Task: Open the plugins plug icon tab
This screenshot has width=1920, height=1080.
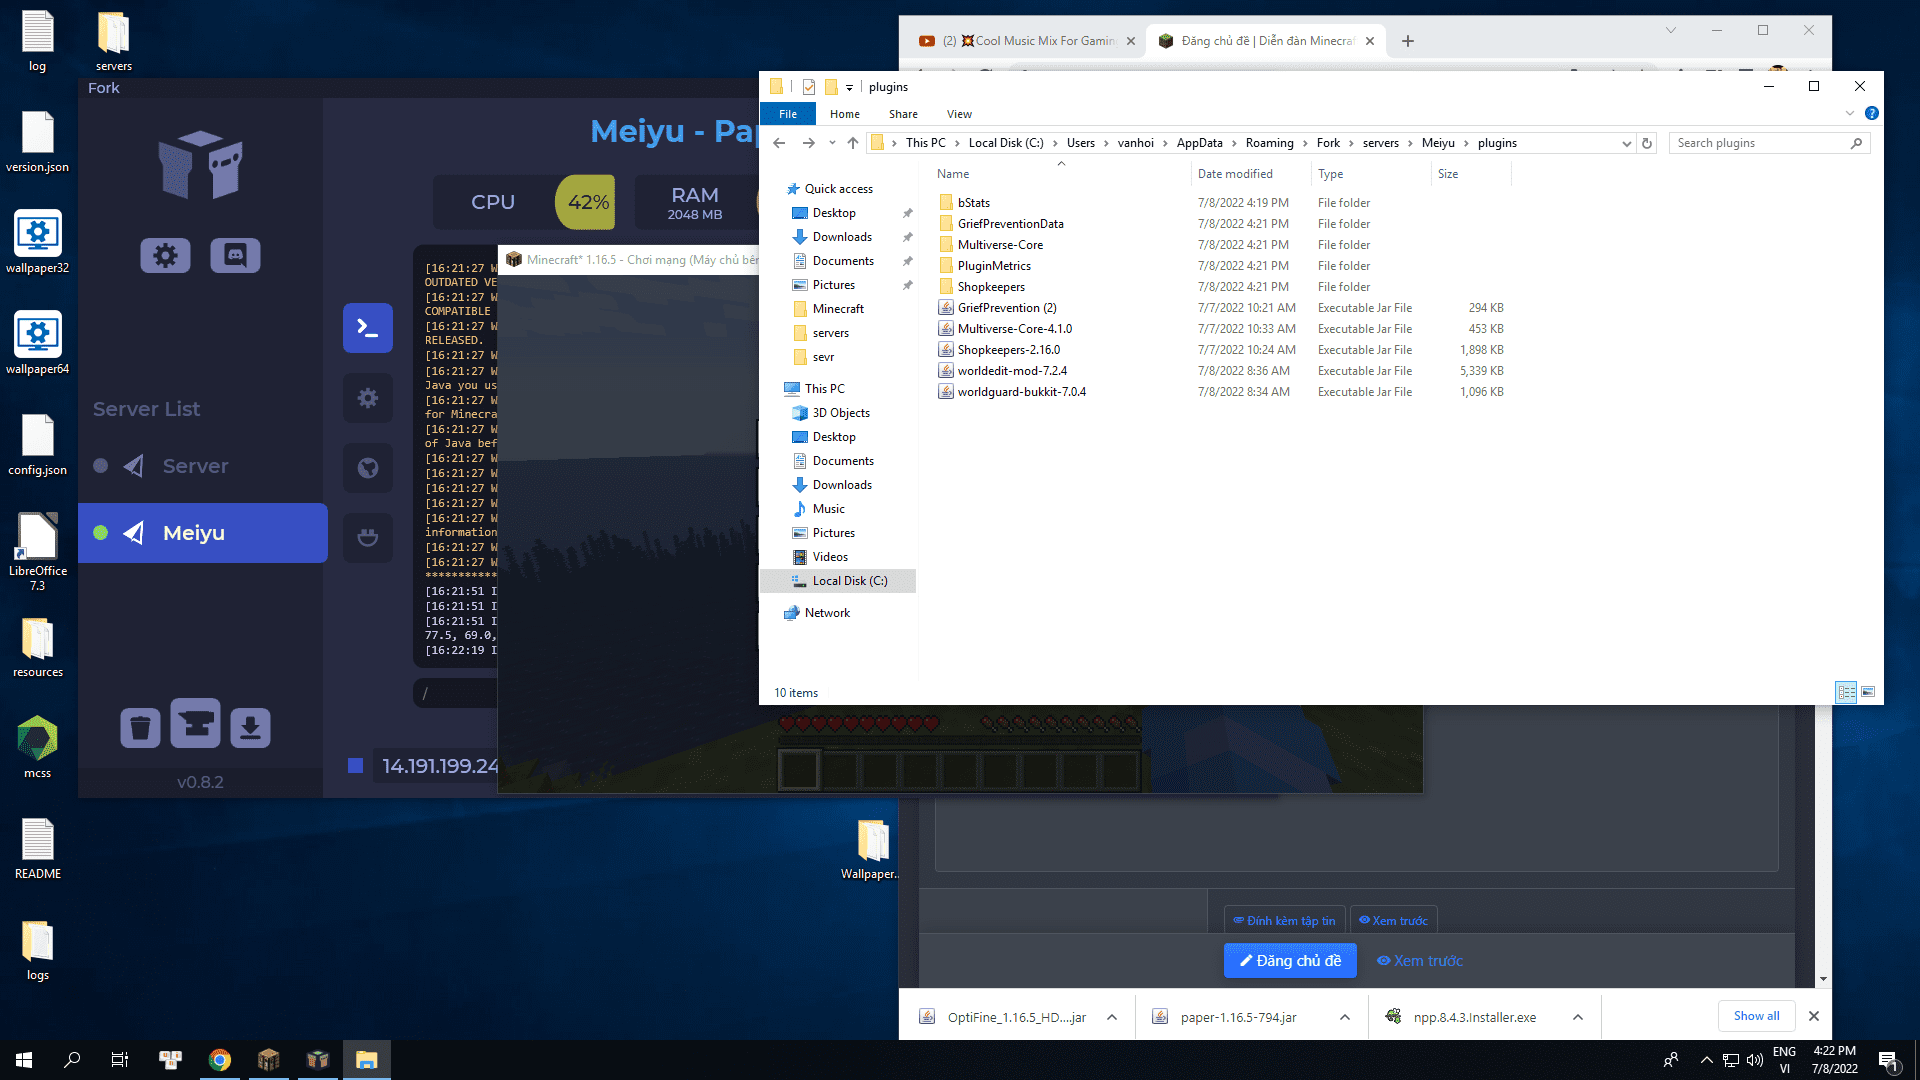Action: (x=367, y=537)
